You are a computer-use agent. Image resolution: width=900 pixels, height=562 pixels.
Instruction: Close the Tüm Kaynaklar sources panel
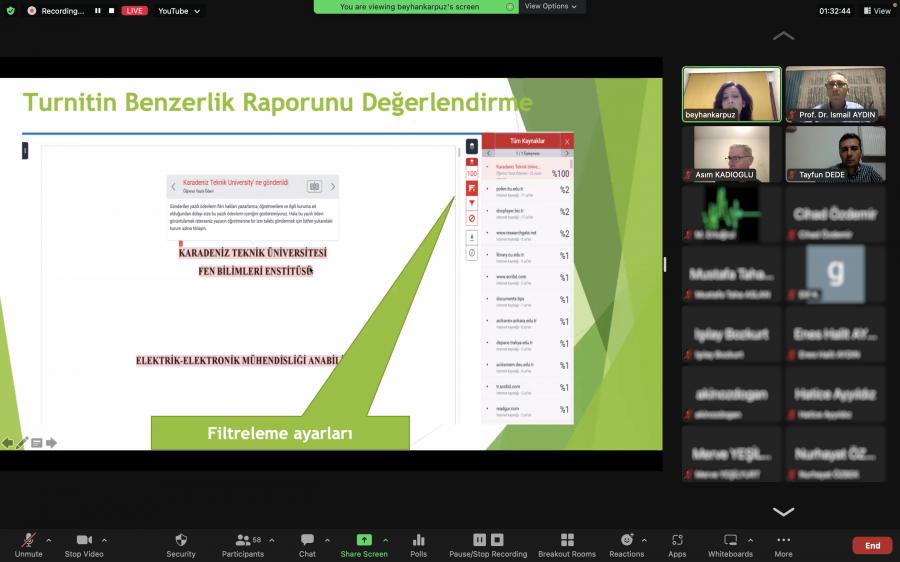coord(567,141)
